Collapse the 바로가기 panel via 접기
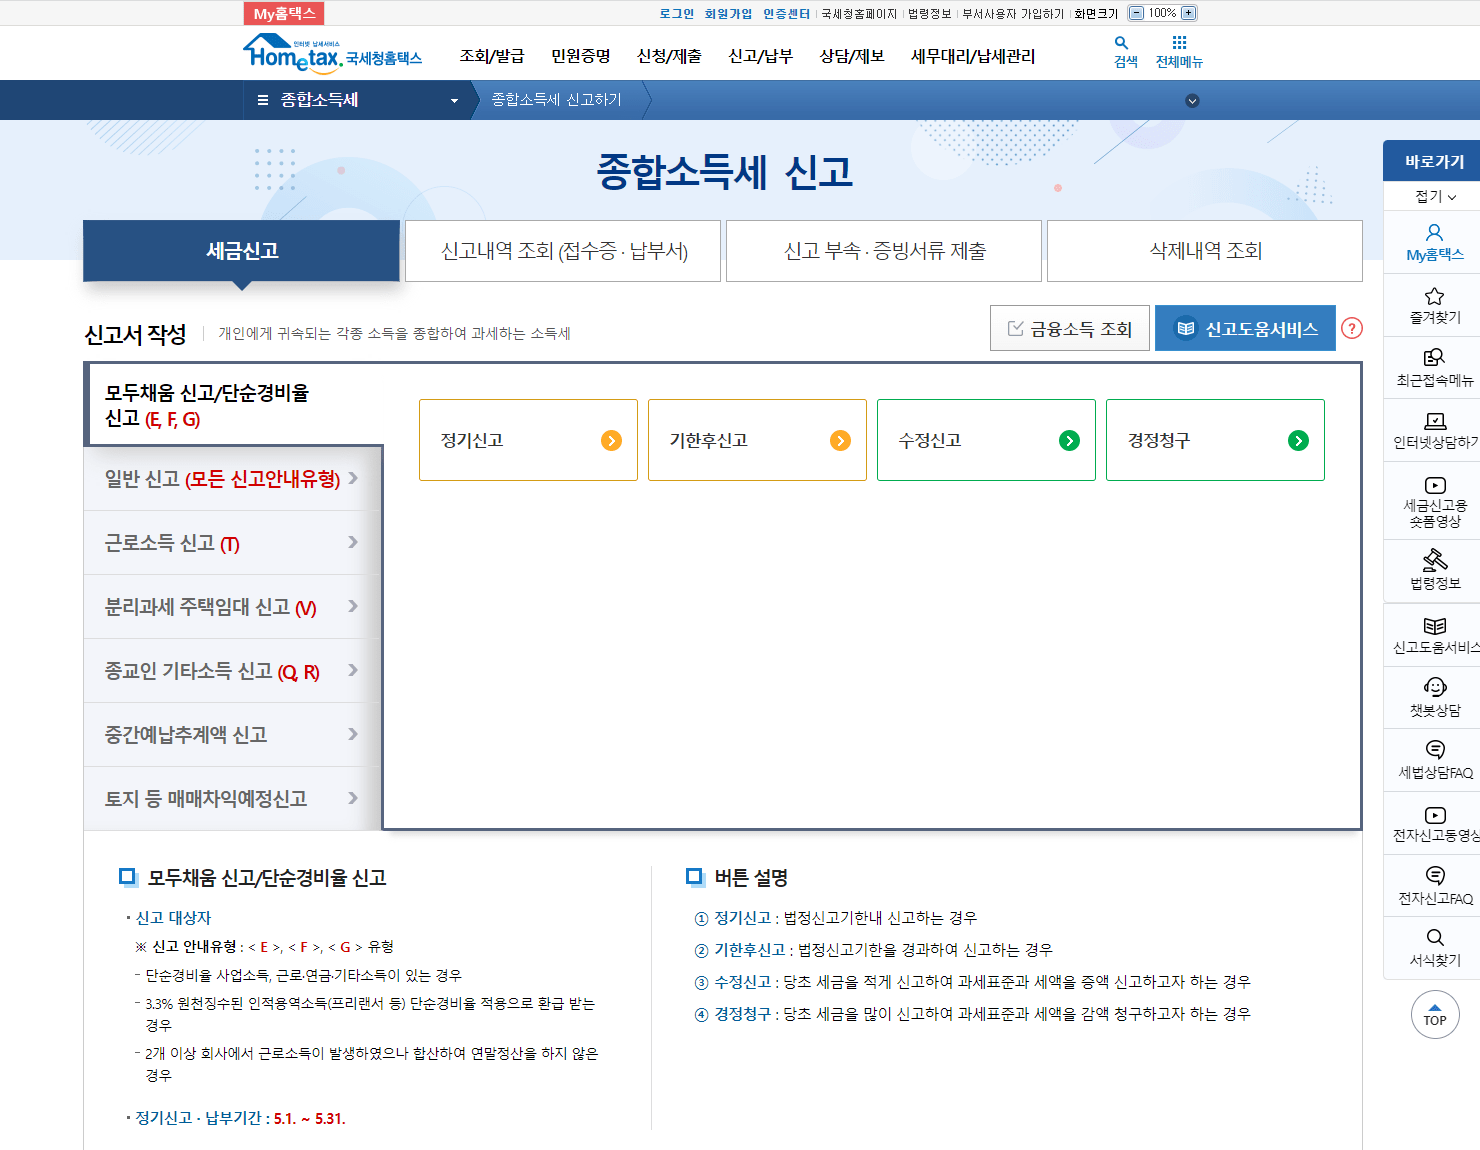Image resolution: width=1480 pixels, height=1150 pixels. click(1432, 196)
